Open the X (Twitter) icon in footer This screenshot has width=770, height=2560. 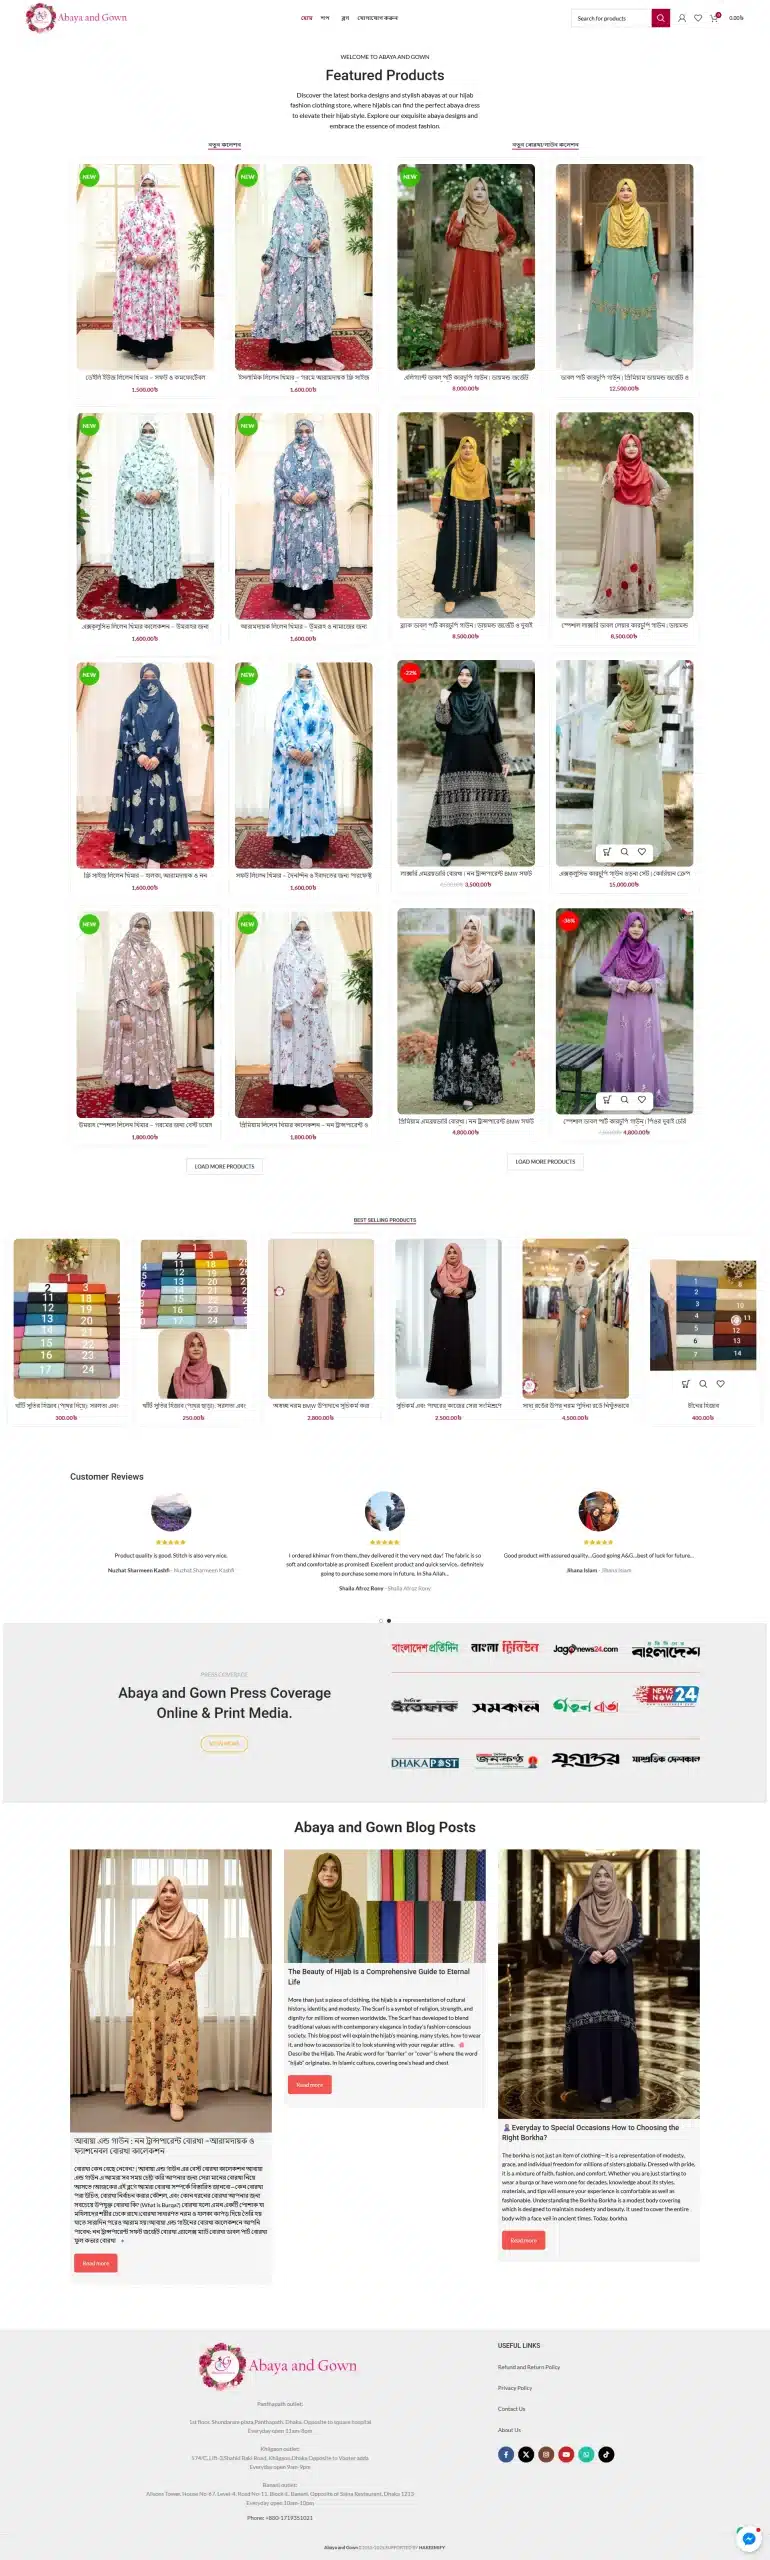[x=526, y=2454]
